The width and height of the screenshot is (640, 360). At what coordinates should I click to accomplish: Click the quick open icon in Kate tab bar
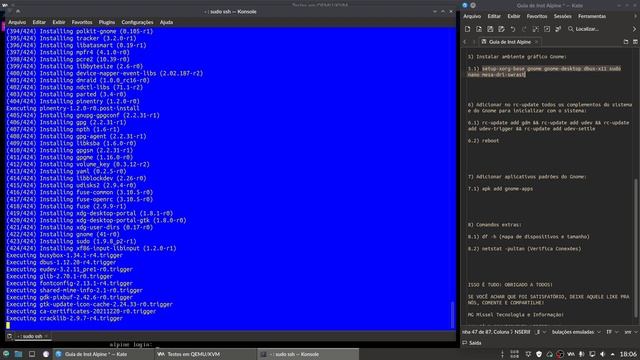point(626,42)
